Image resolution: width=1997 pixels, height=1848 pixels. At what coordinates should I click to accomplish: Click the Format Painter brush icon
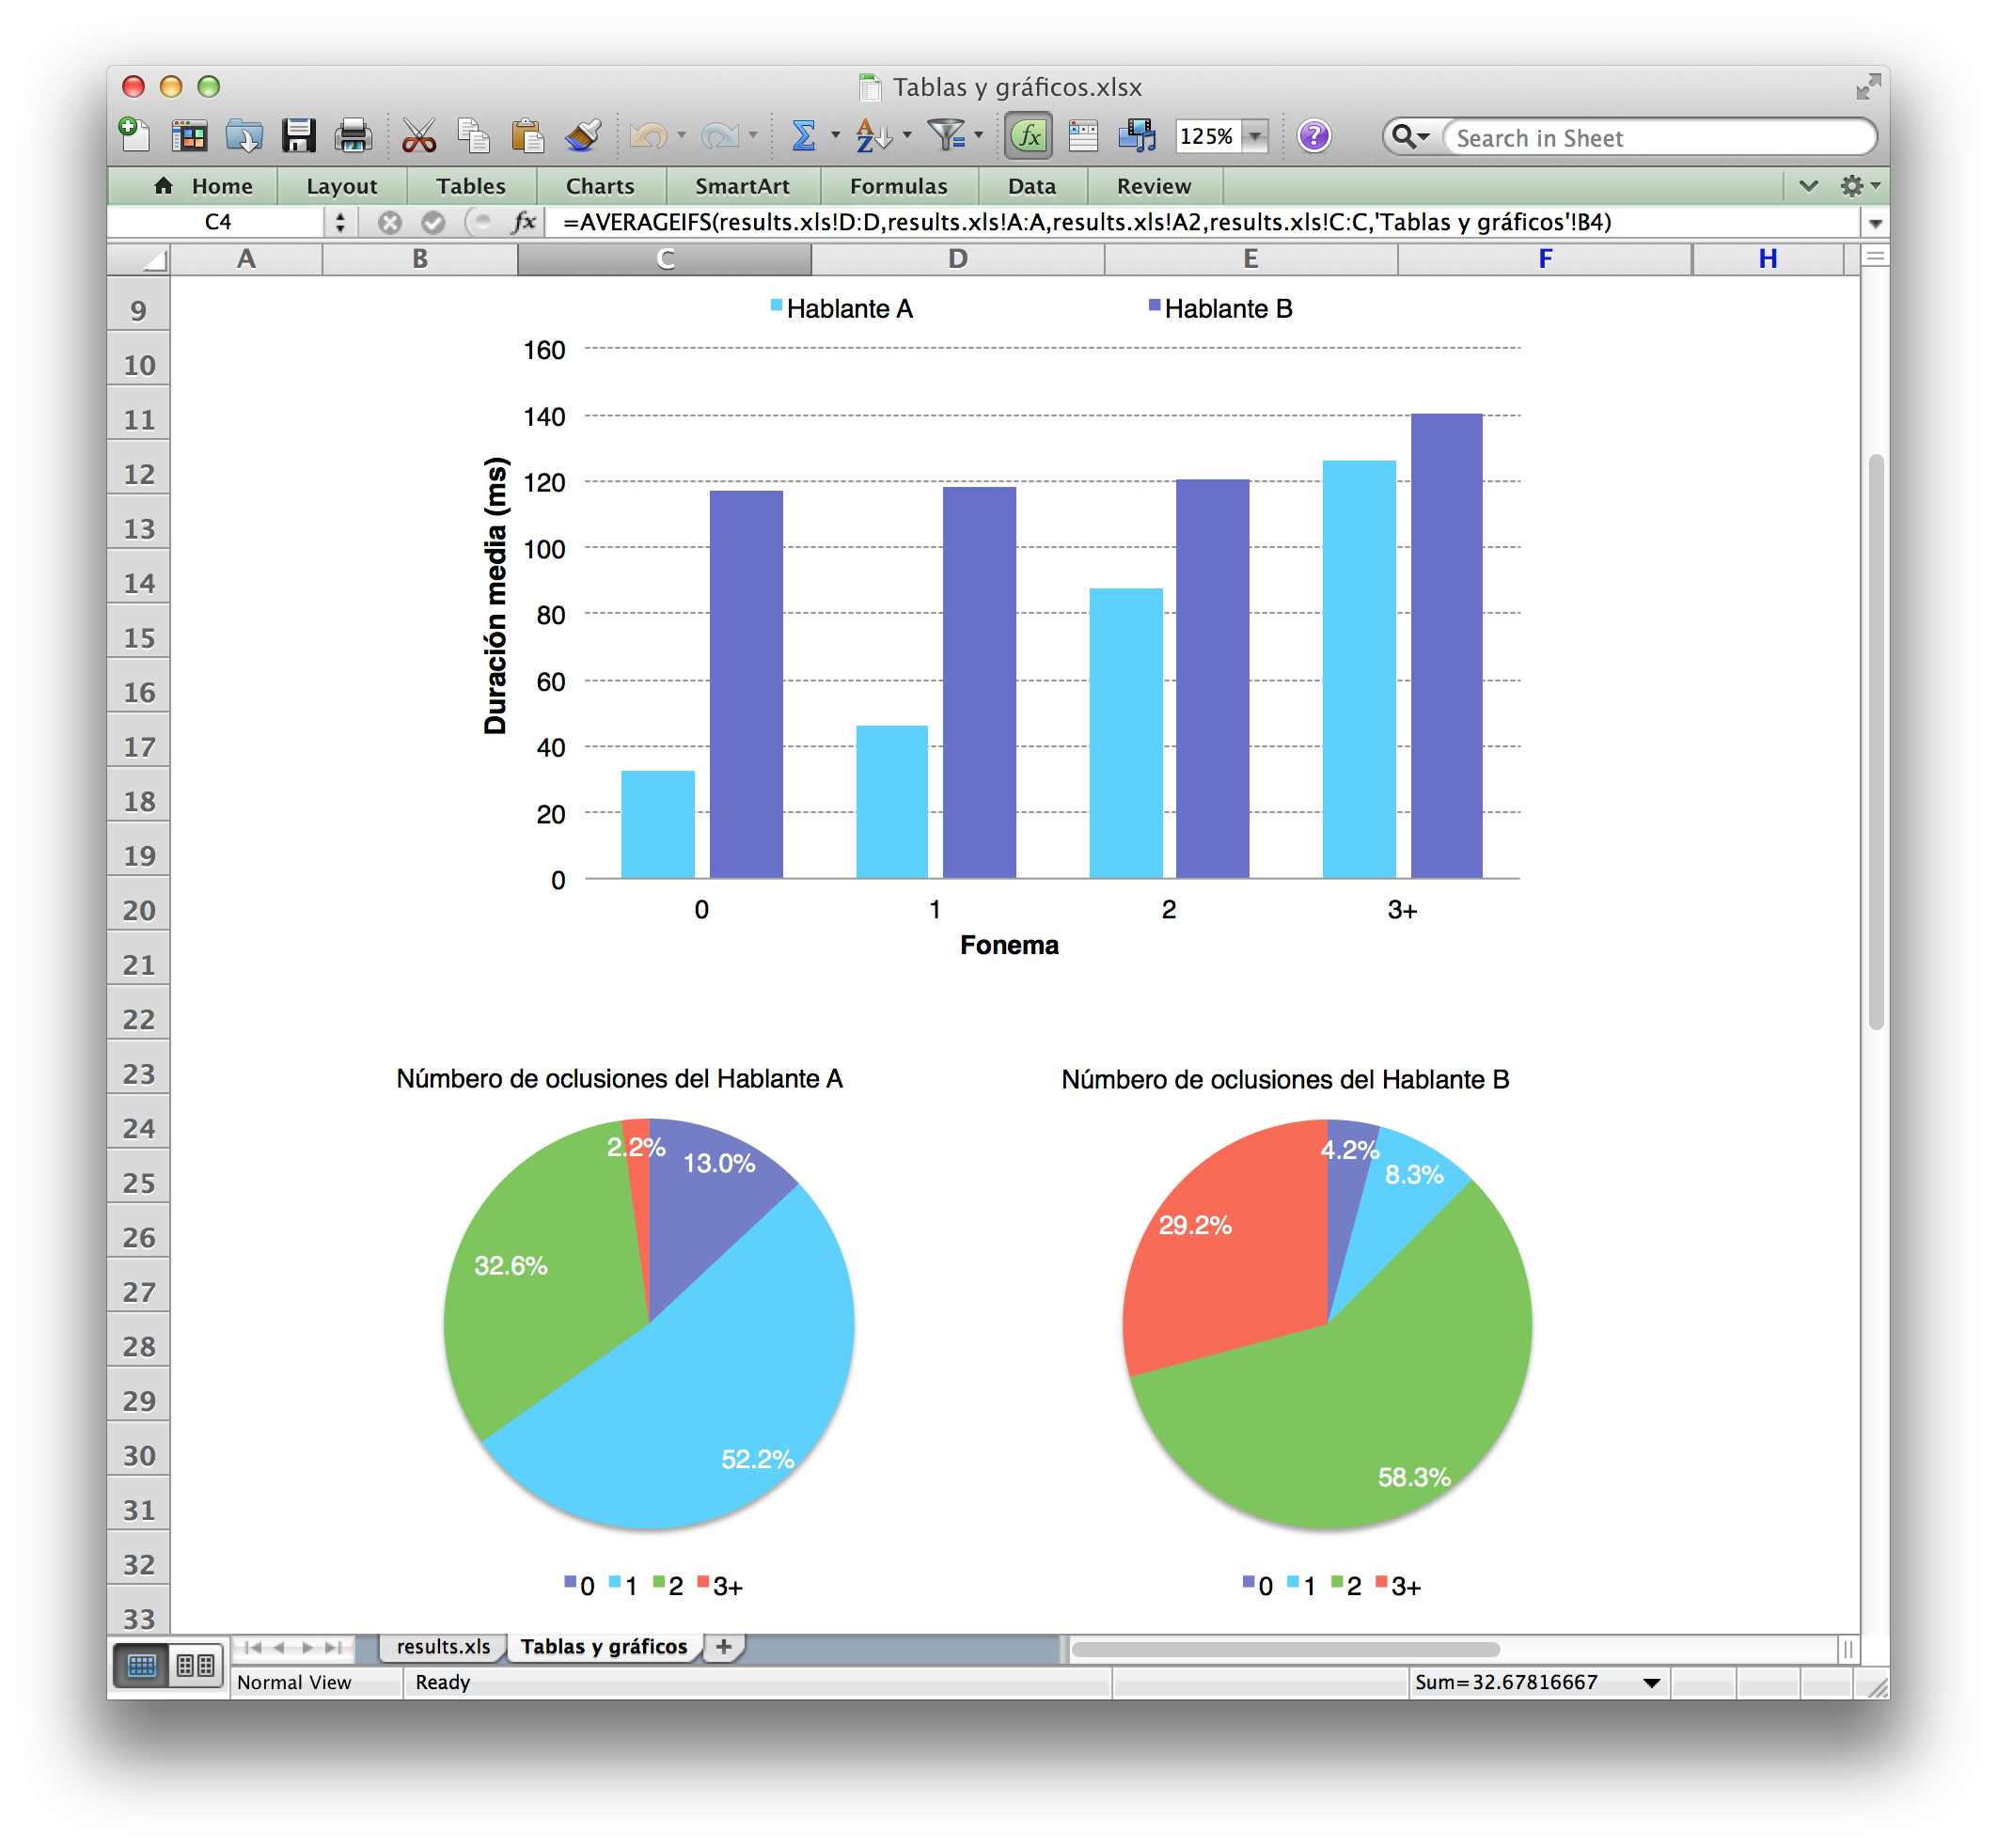coord(582,135)
